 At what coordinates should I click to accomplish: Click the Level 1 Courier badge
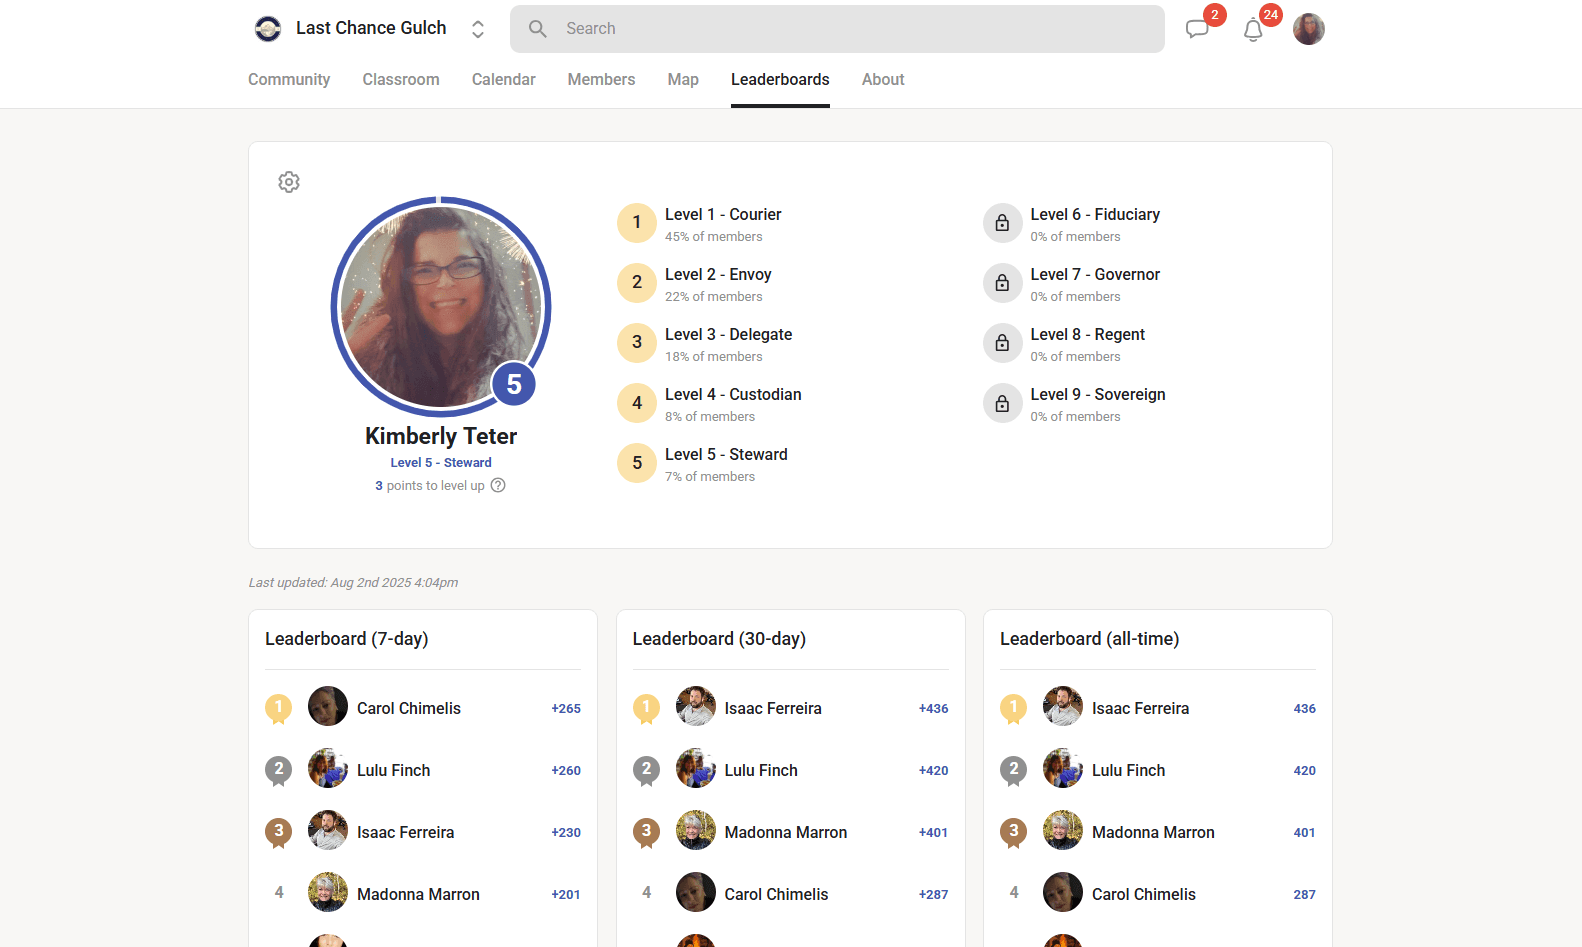637,223
